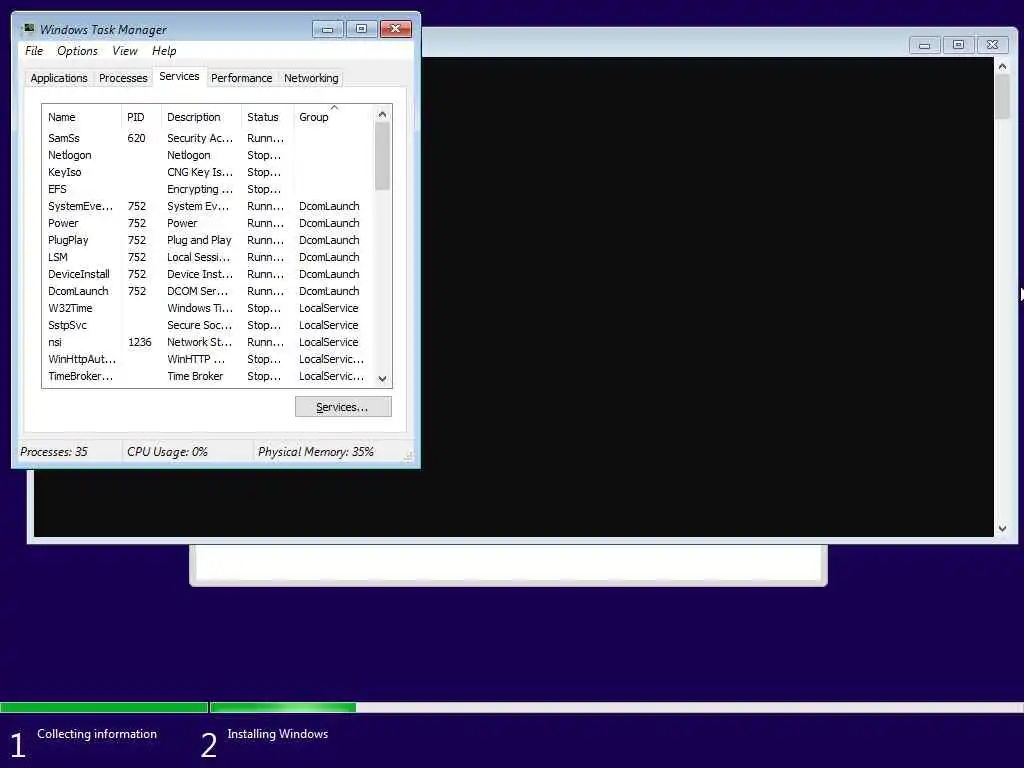Select the EFS service row
This screenshot has width=1024, height=768.
point(209,189)
